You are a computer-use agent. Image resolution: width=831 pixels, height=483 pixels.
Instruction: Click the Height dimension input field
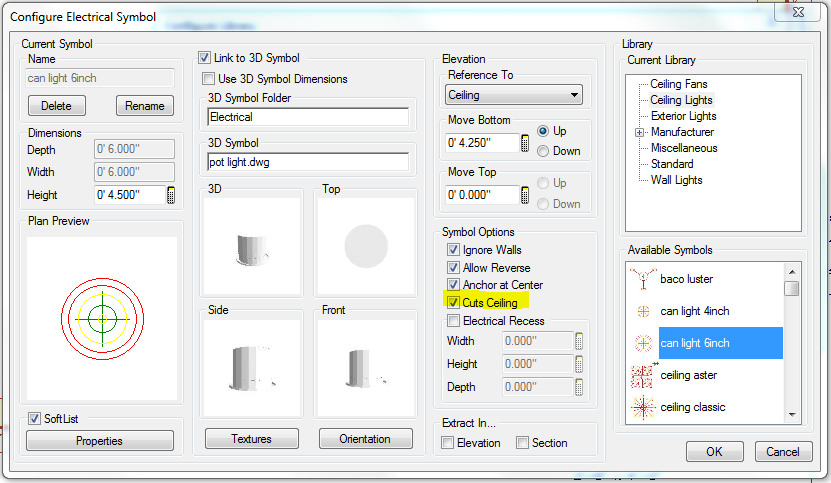[130, 195]
